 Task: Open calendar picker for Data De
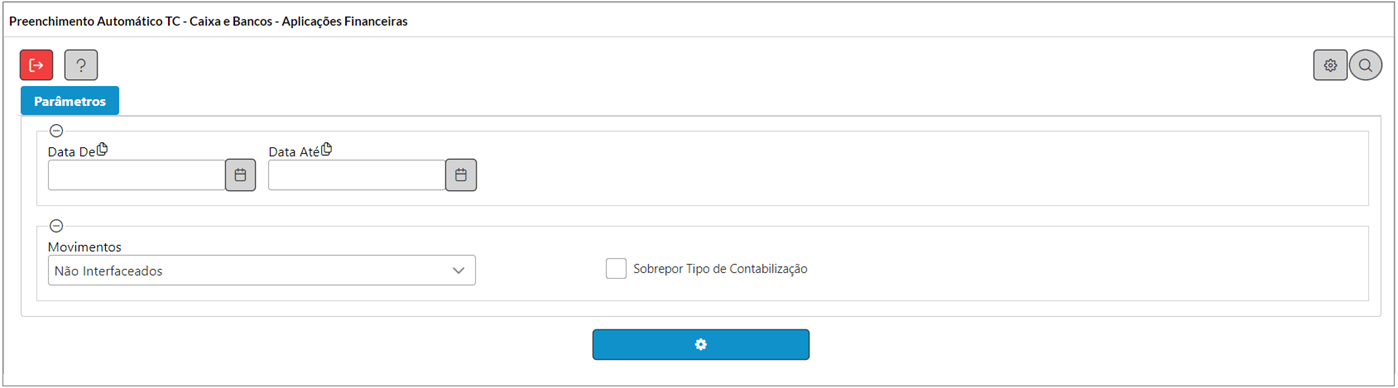tap(240, 175)
